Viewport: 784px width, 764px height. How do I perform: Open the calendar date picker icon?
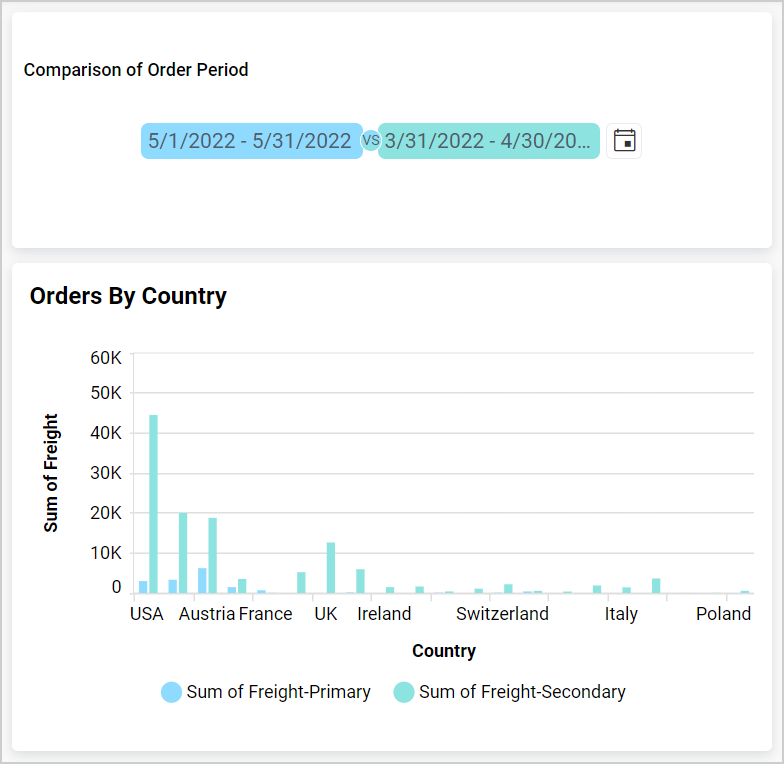(624, 141)
